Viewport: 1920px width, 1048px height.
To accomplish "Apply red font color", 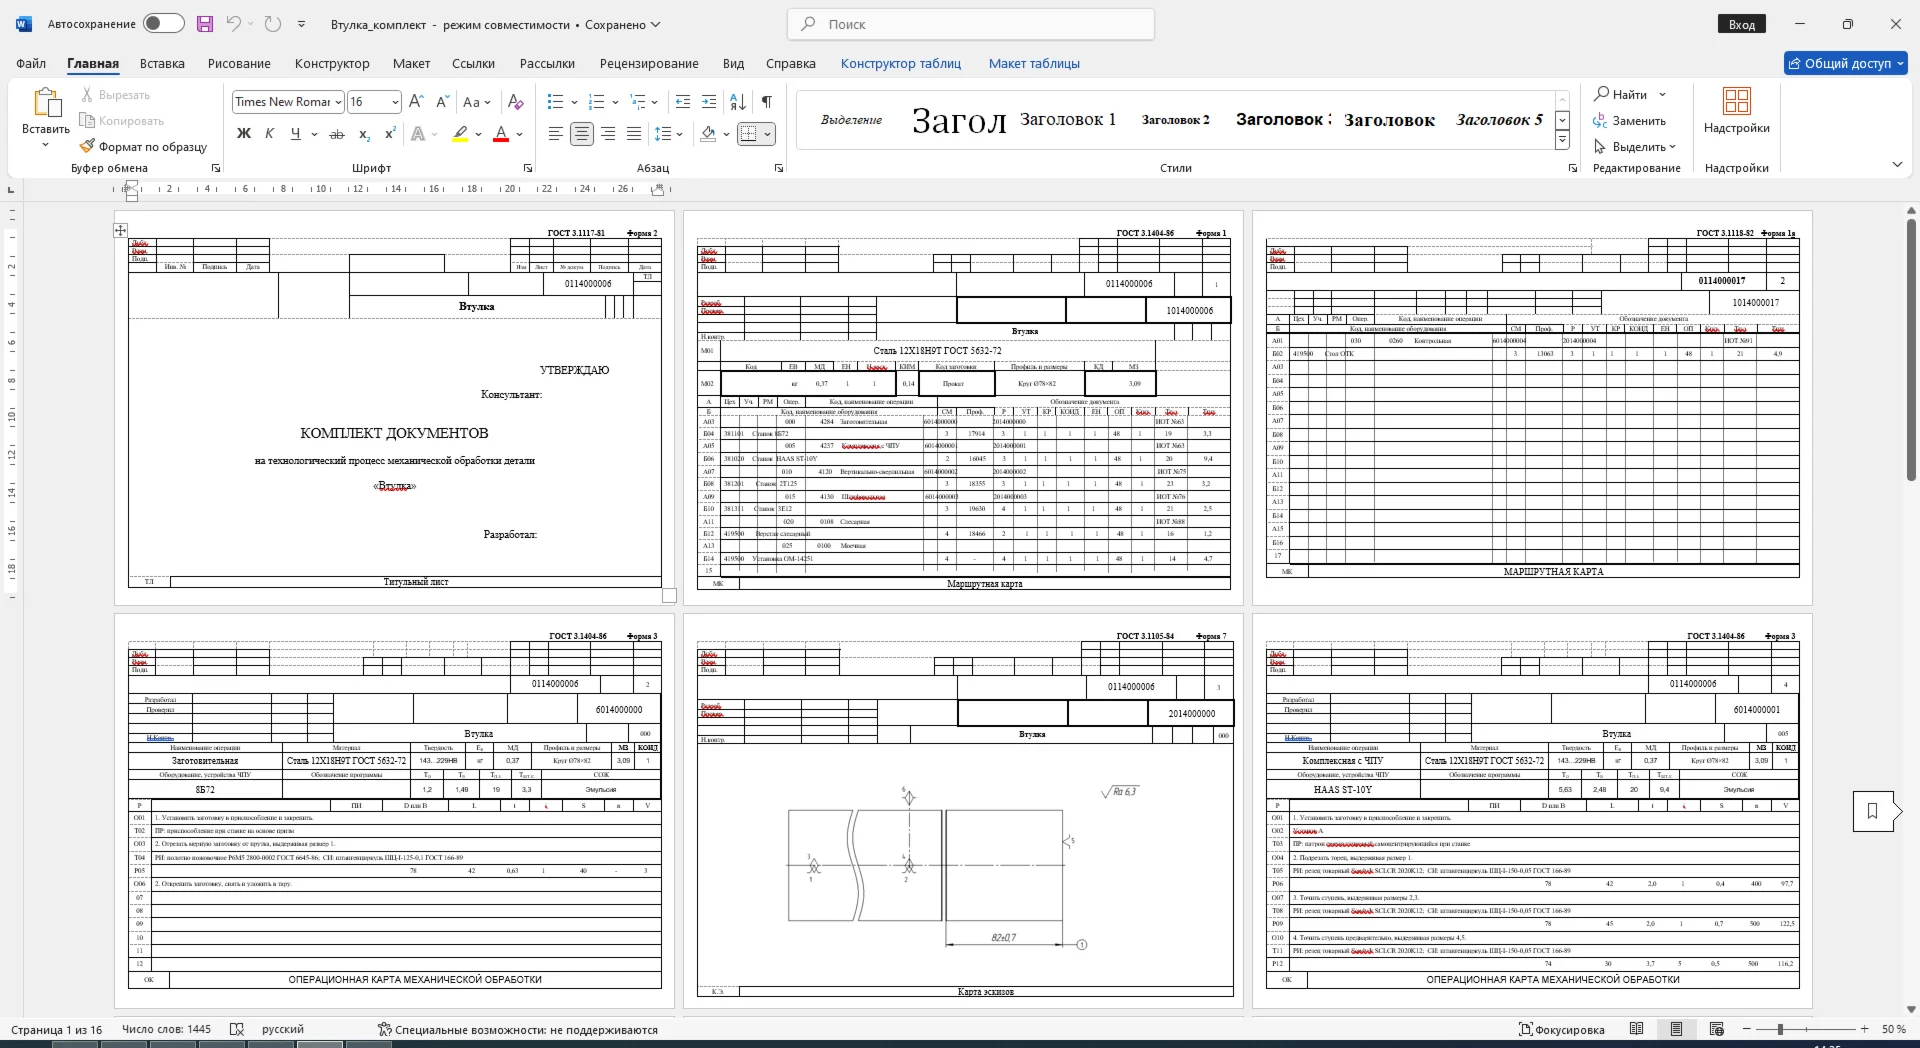I will pyautogui.click(x=502, y=134).
